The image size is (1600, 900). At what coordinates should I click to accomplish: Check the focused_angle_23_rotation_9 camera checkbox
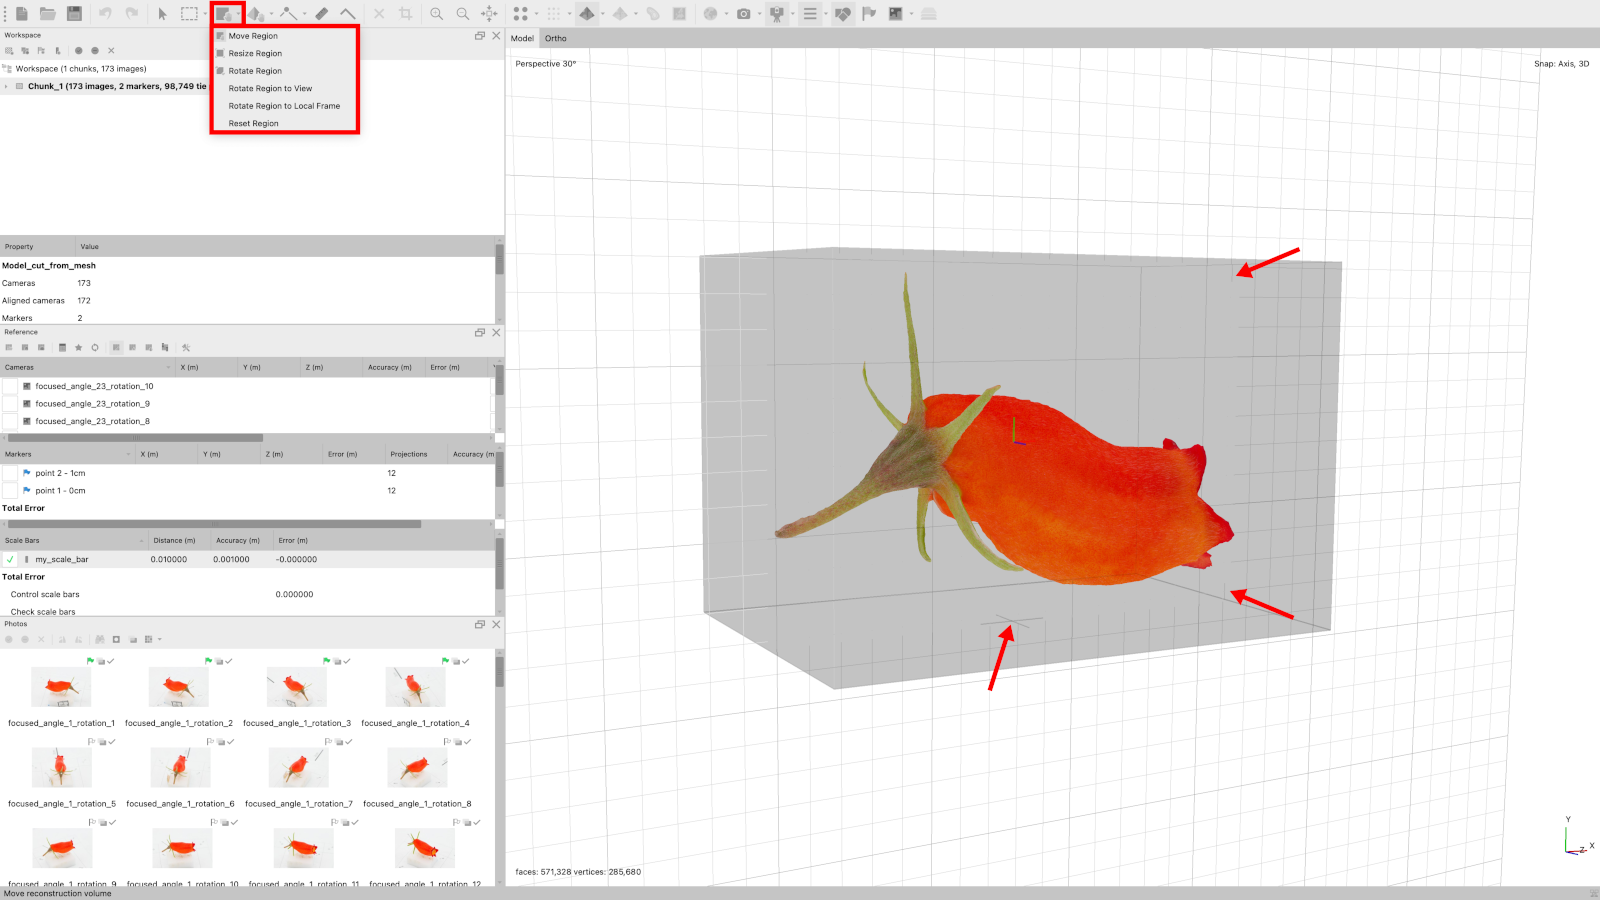pos(10,404)
